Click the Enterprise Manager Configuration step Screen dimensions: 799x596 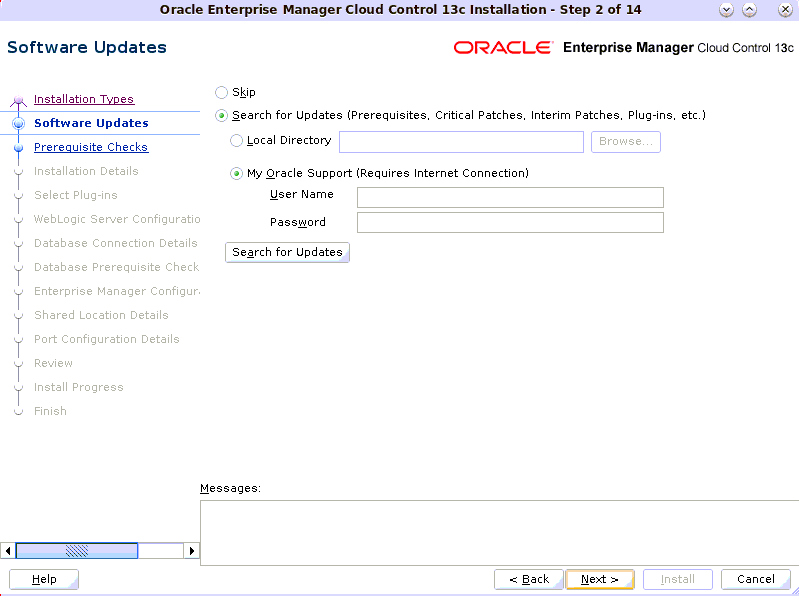(117, 290)
